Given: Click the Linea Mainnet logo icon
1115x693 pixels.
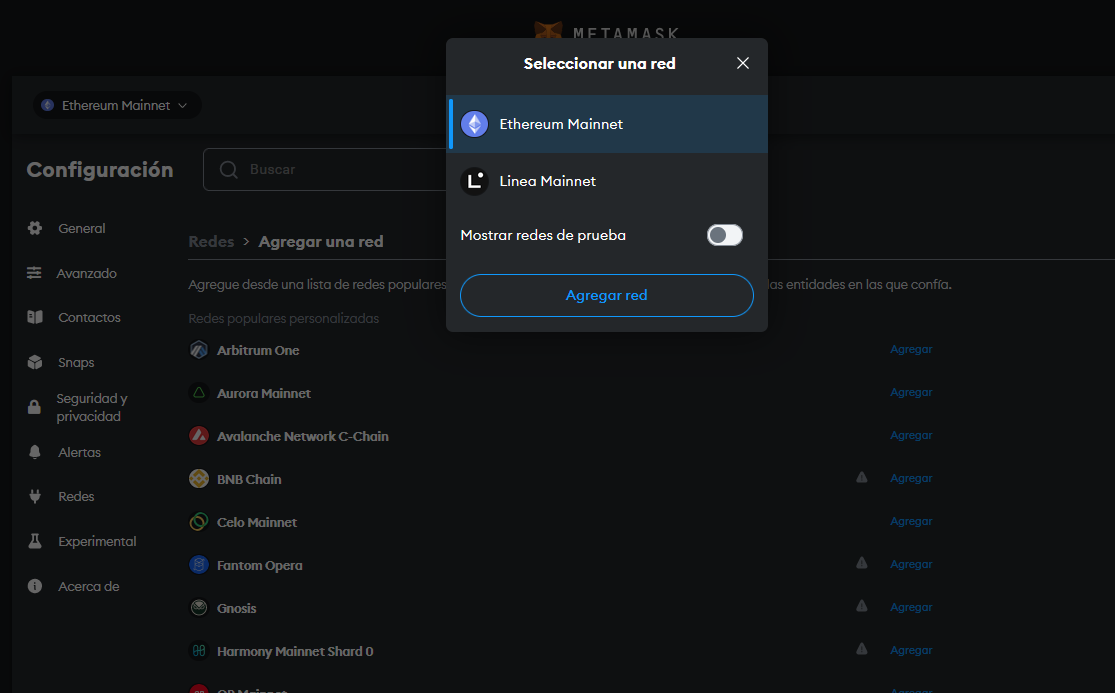Looking at the screenshot, I should (x=474, y=181).
